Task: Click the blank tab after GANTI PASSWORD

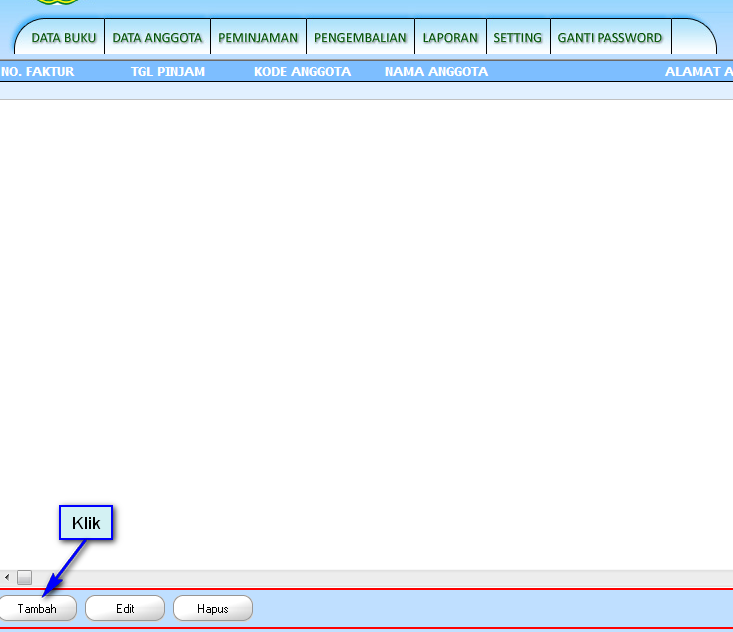Action: tap(692, 38)
